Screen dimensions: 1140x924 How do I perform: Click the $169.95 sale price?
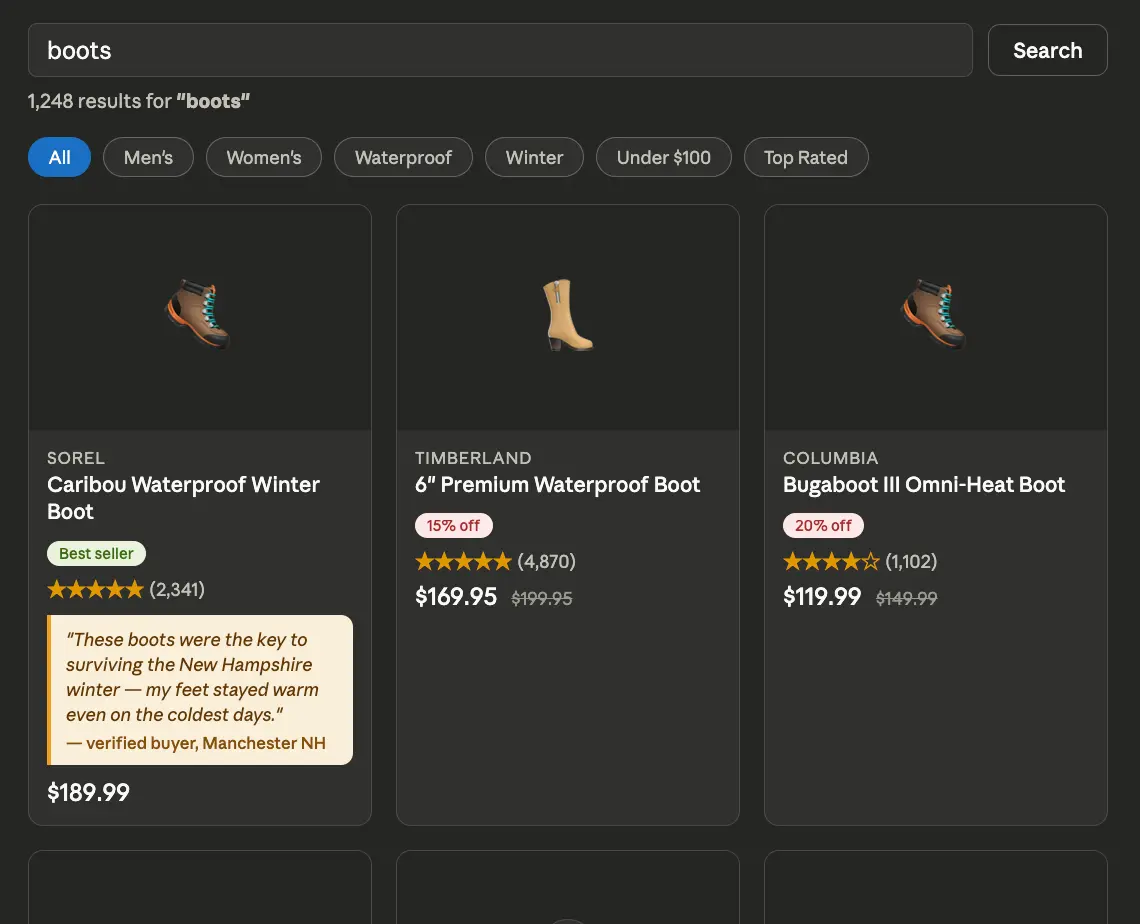456,597
